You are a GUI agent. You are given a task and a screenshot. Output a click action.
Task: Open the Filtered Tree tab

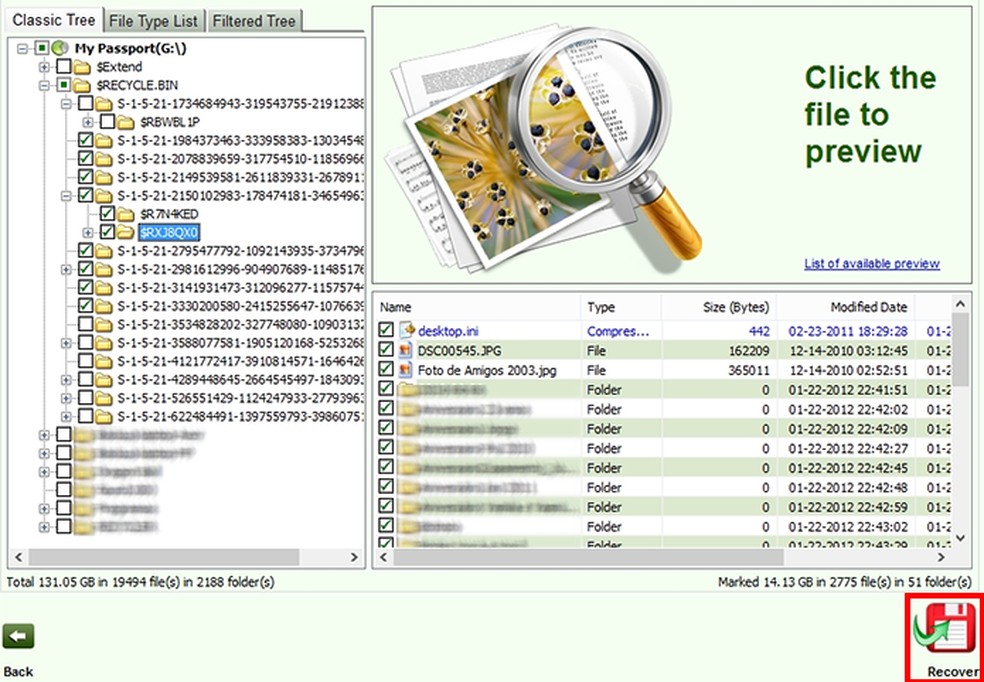[256, 20]
